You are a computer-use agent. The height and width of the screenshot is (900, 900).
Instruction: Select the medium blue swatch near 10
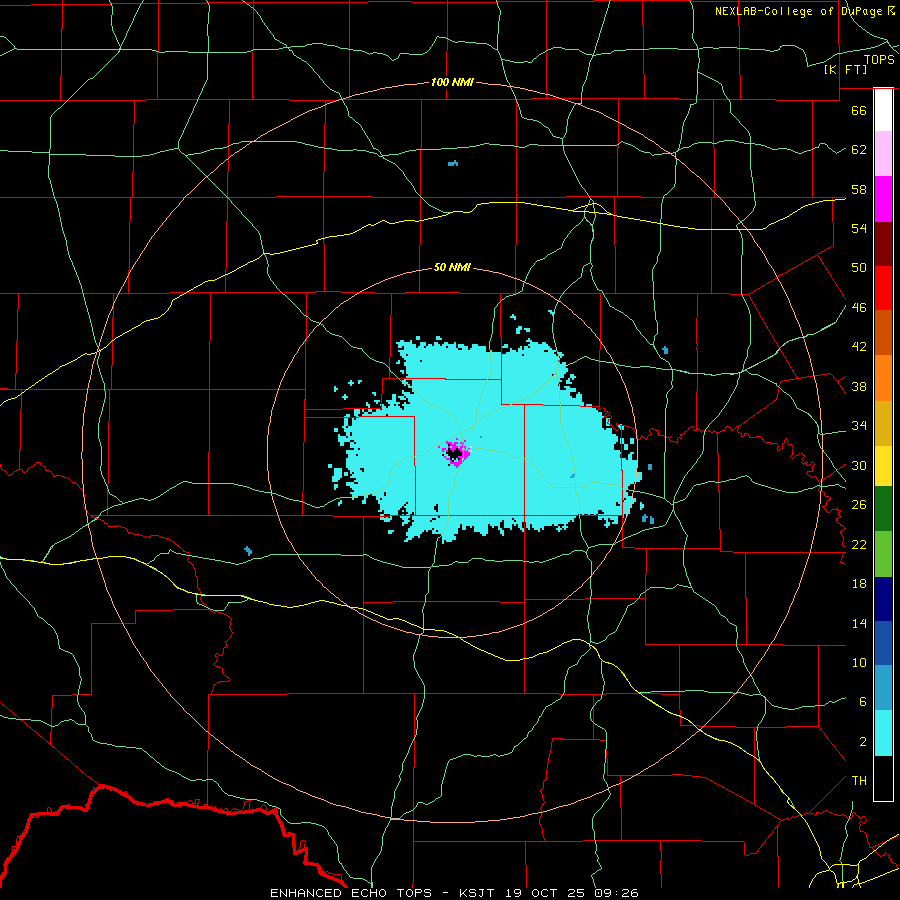(x=883, y=643)
